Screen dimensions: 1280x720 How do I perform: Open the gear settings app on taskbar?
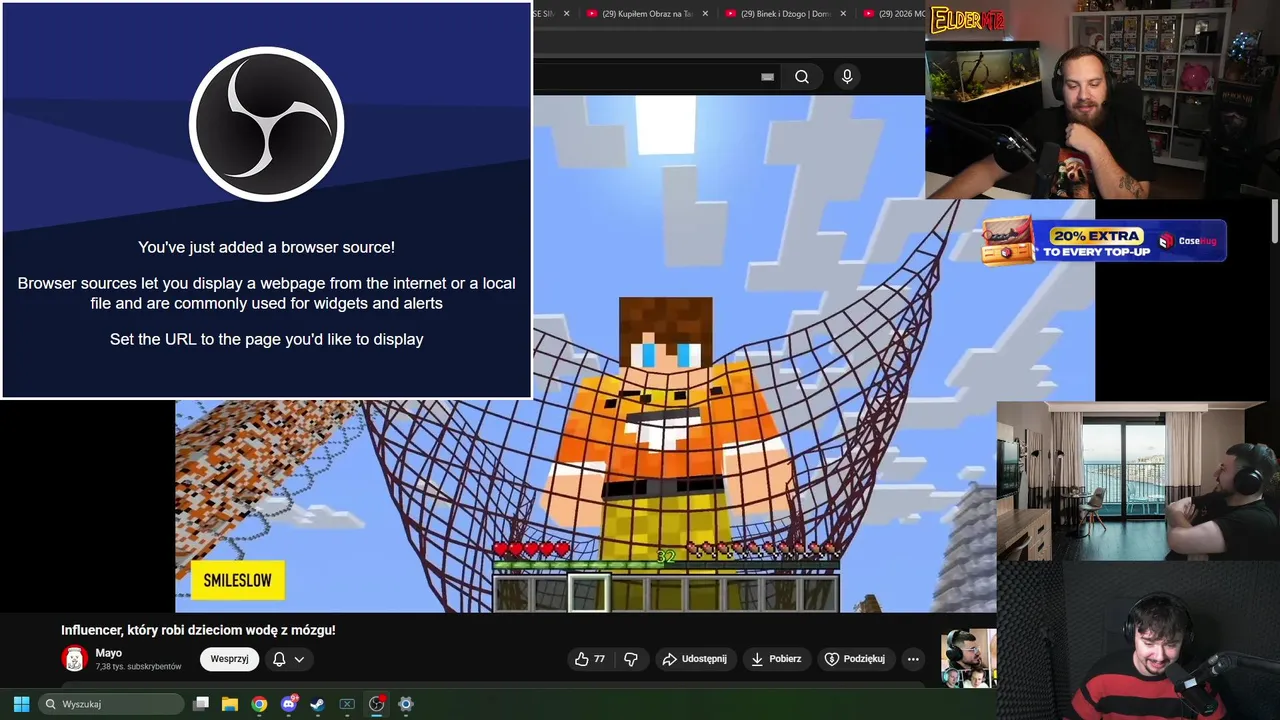(406, 704)
